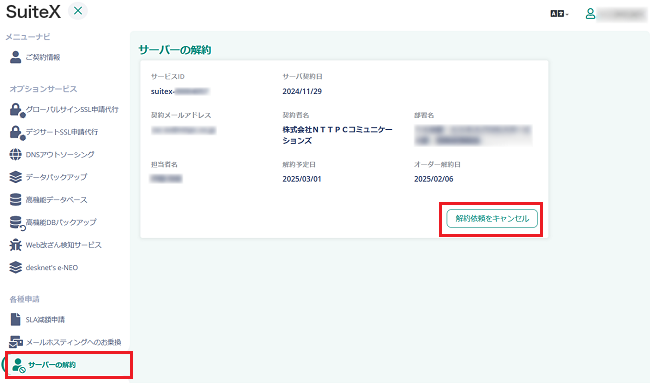650x384 pixels.
Task: Open the language switcher dropdown
Action: pos(559,14)
